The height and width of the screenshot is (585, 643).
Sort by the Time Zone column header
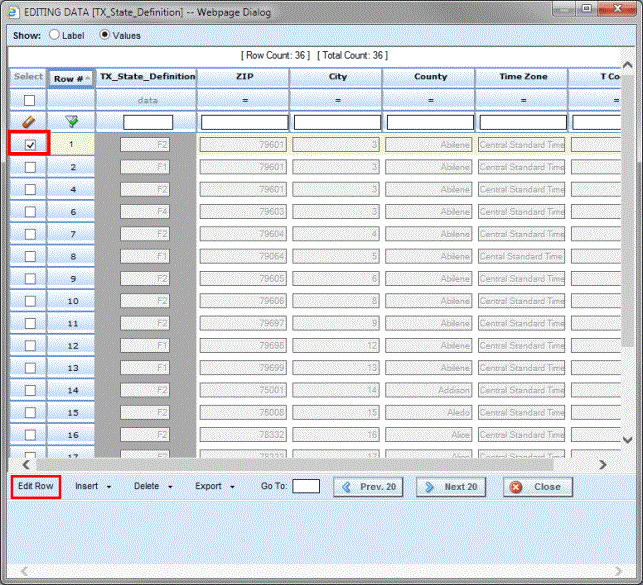pyautogui.click(x=522, y=77)
